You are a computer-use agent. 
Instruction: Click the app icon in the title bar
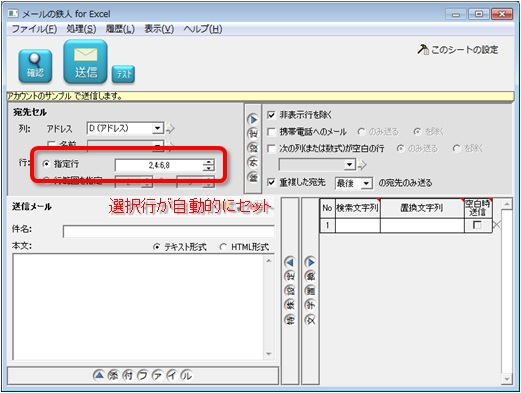13,14
